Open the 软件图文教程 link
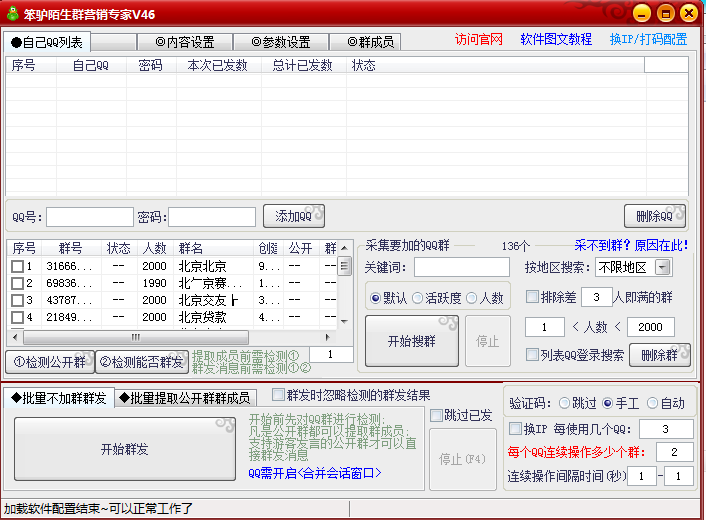Screen dimensions: 706x520 [556, 40]
